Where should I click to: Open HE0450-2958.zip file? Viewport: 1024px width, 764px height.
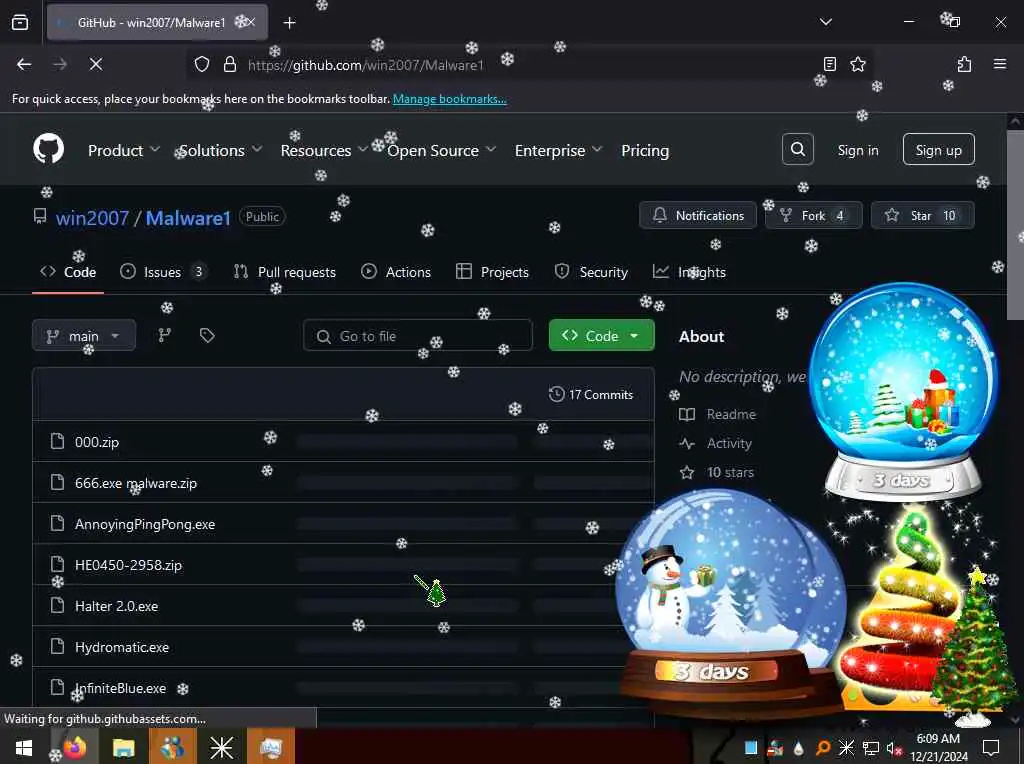click(129, 565)
